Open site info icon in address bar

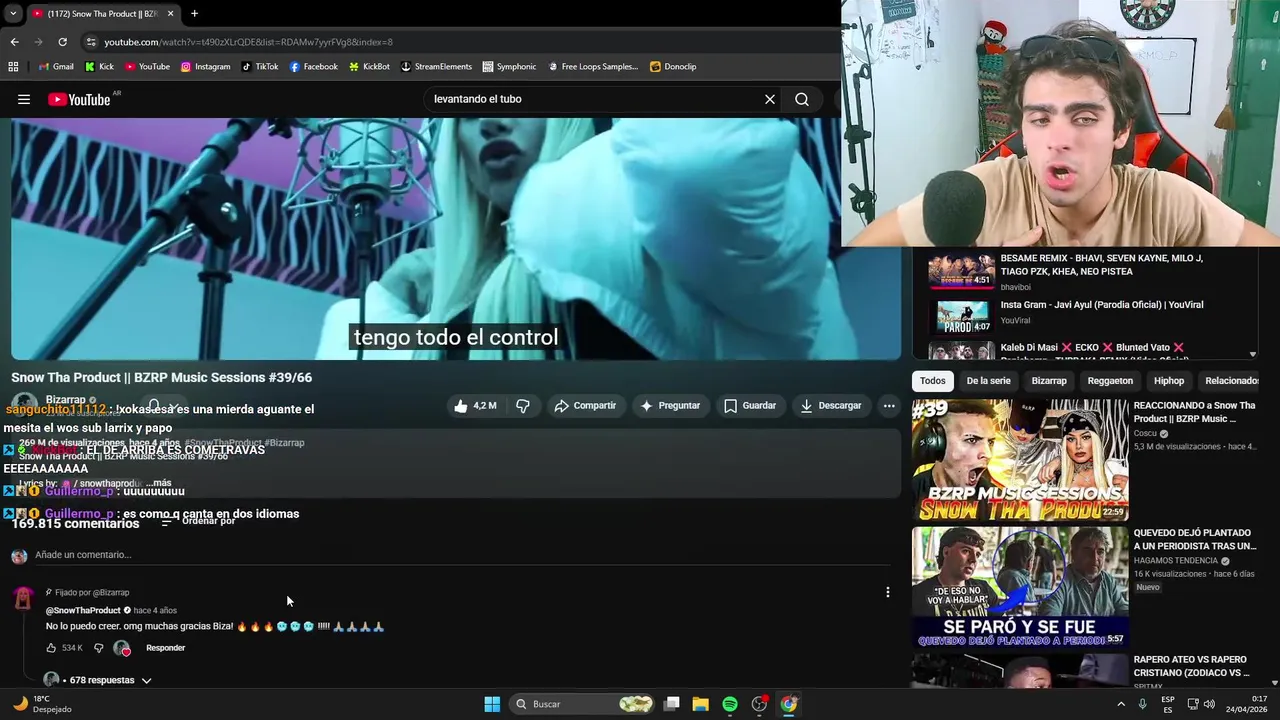(x=91, y=42)
